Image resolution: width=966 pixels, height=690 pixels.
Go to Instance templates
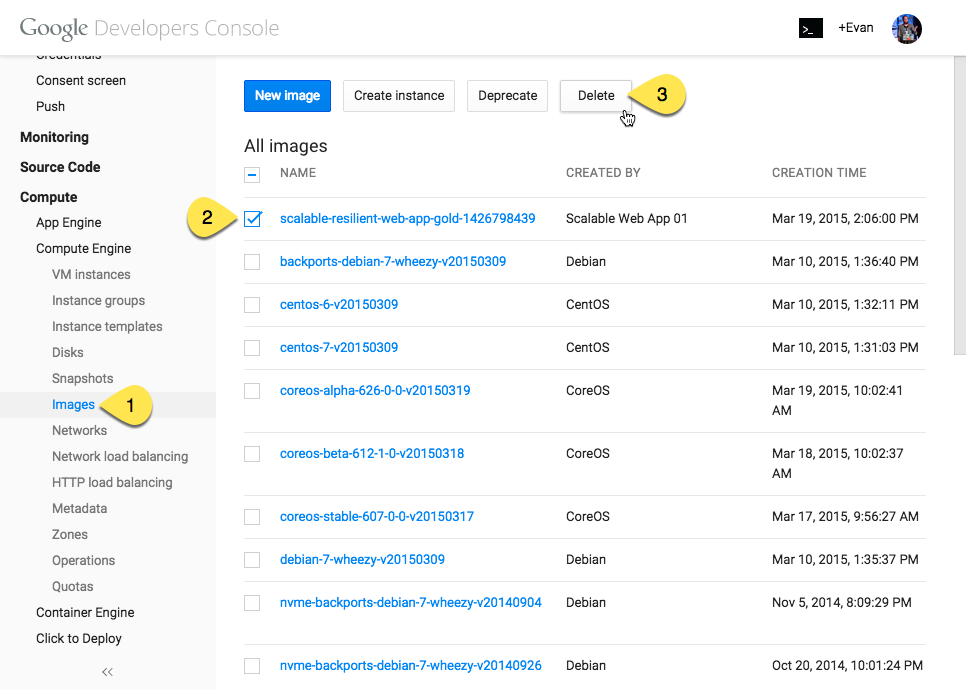pos(107,327)
